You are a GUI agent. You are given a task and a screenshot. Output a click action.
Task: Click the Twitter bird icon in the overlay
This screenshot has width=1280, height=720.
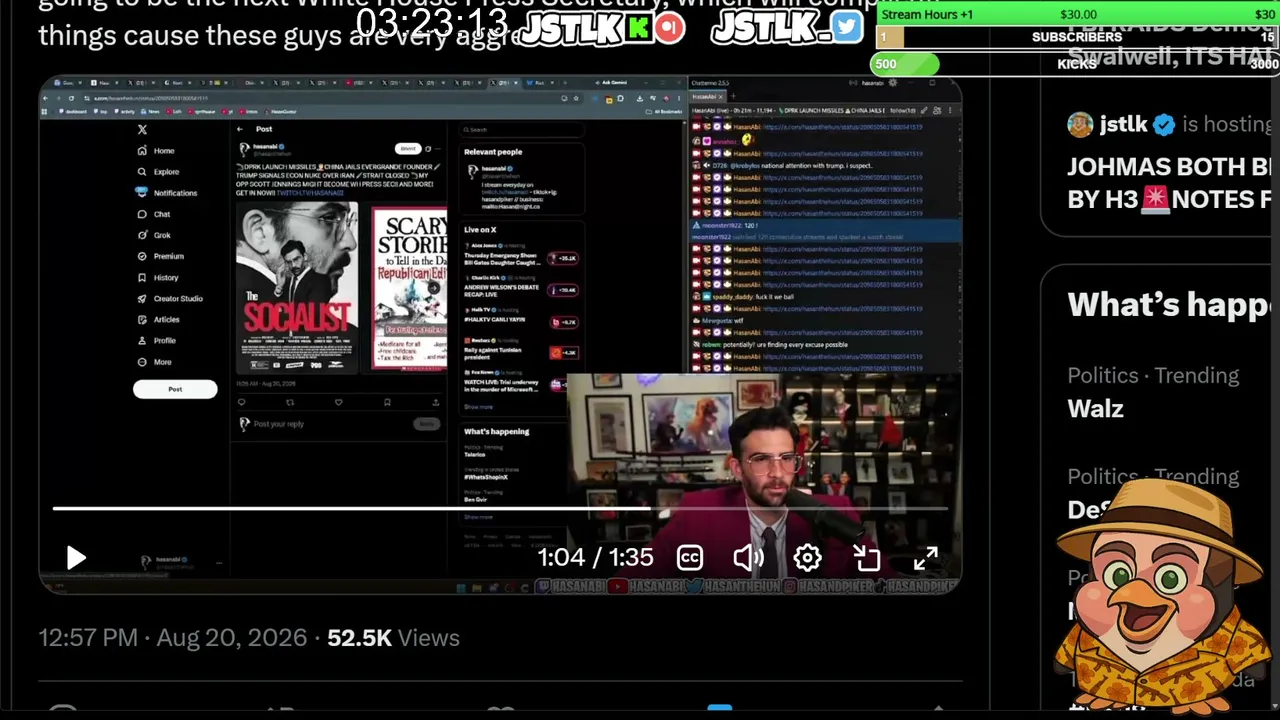(x=847, y=27)
